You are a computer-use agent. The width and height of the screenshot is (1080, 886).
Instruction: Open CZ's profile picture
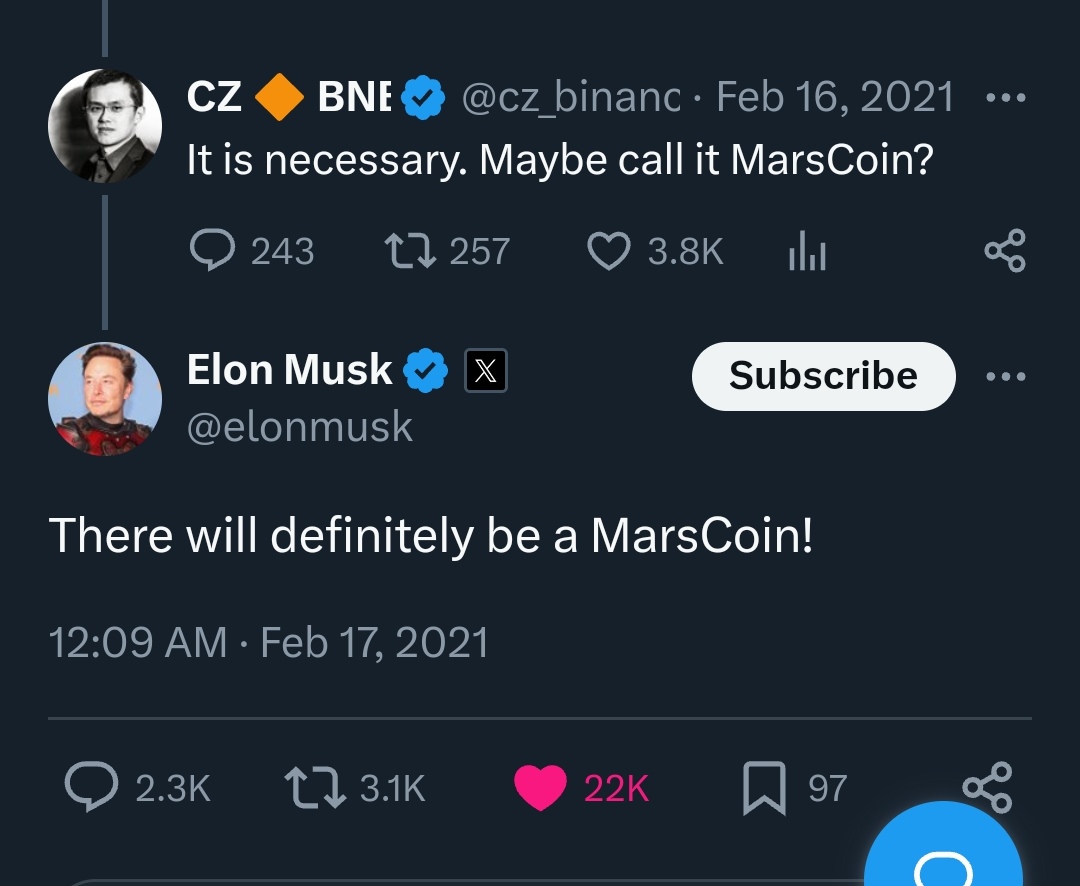(x=104, y=126)
